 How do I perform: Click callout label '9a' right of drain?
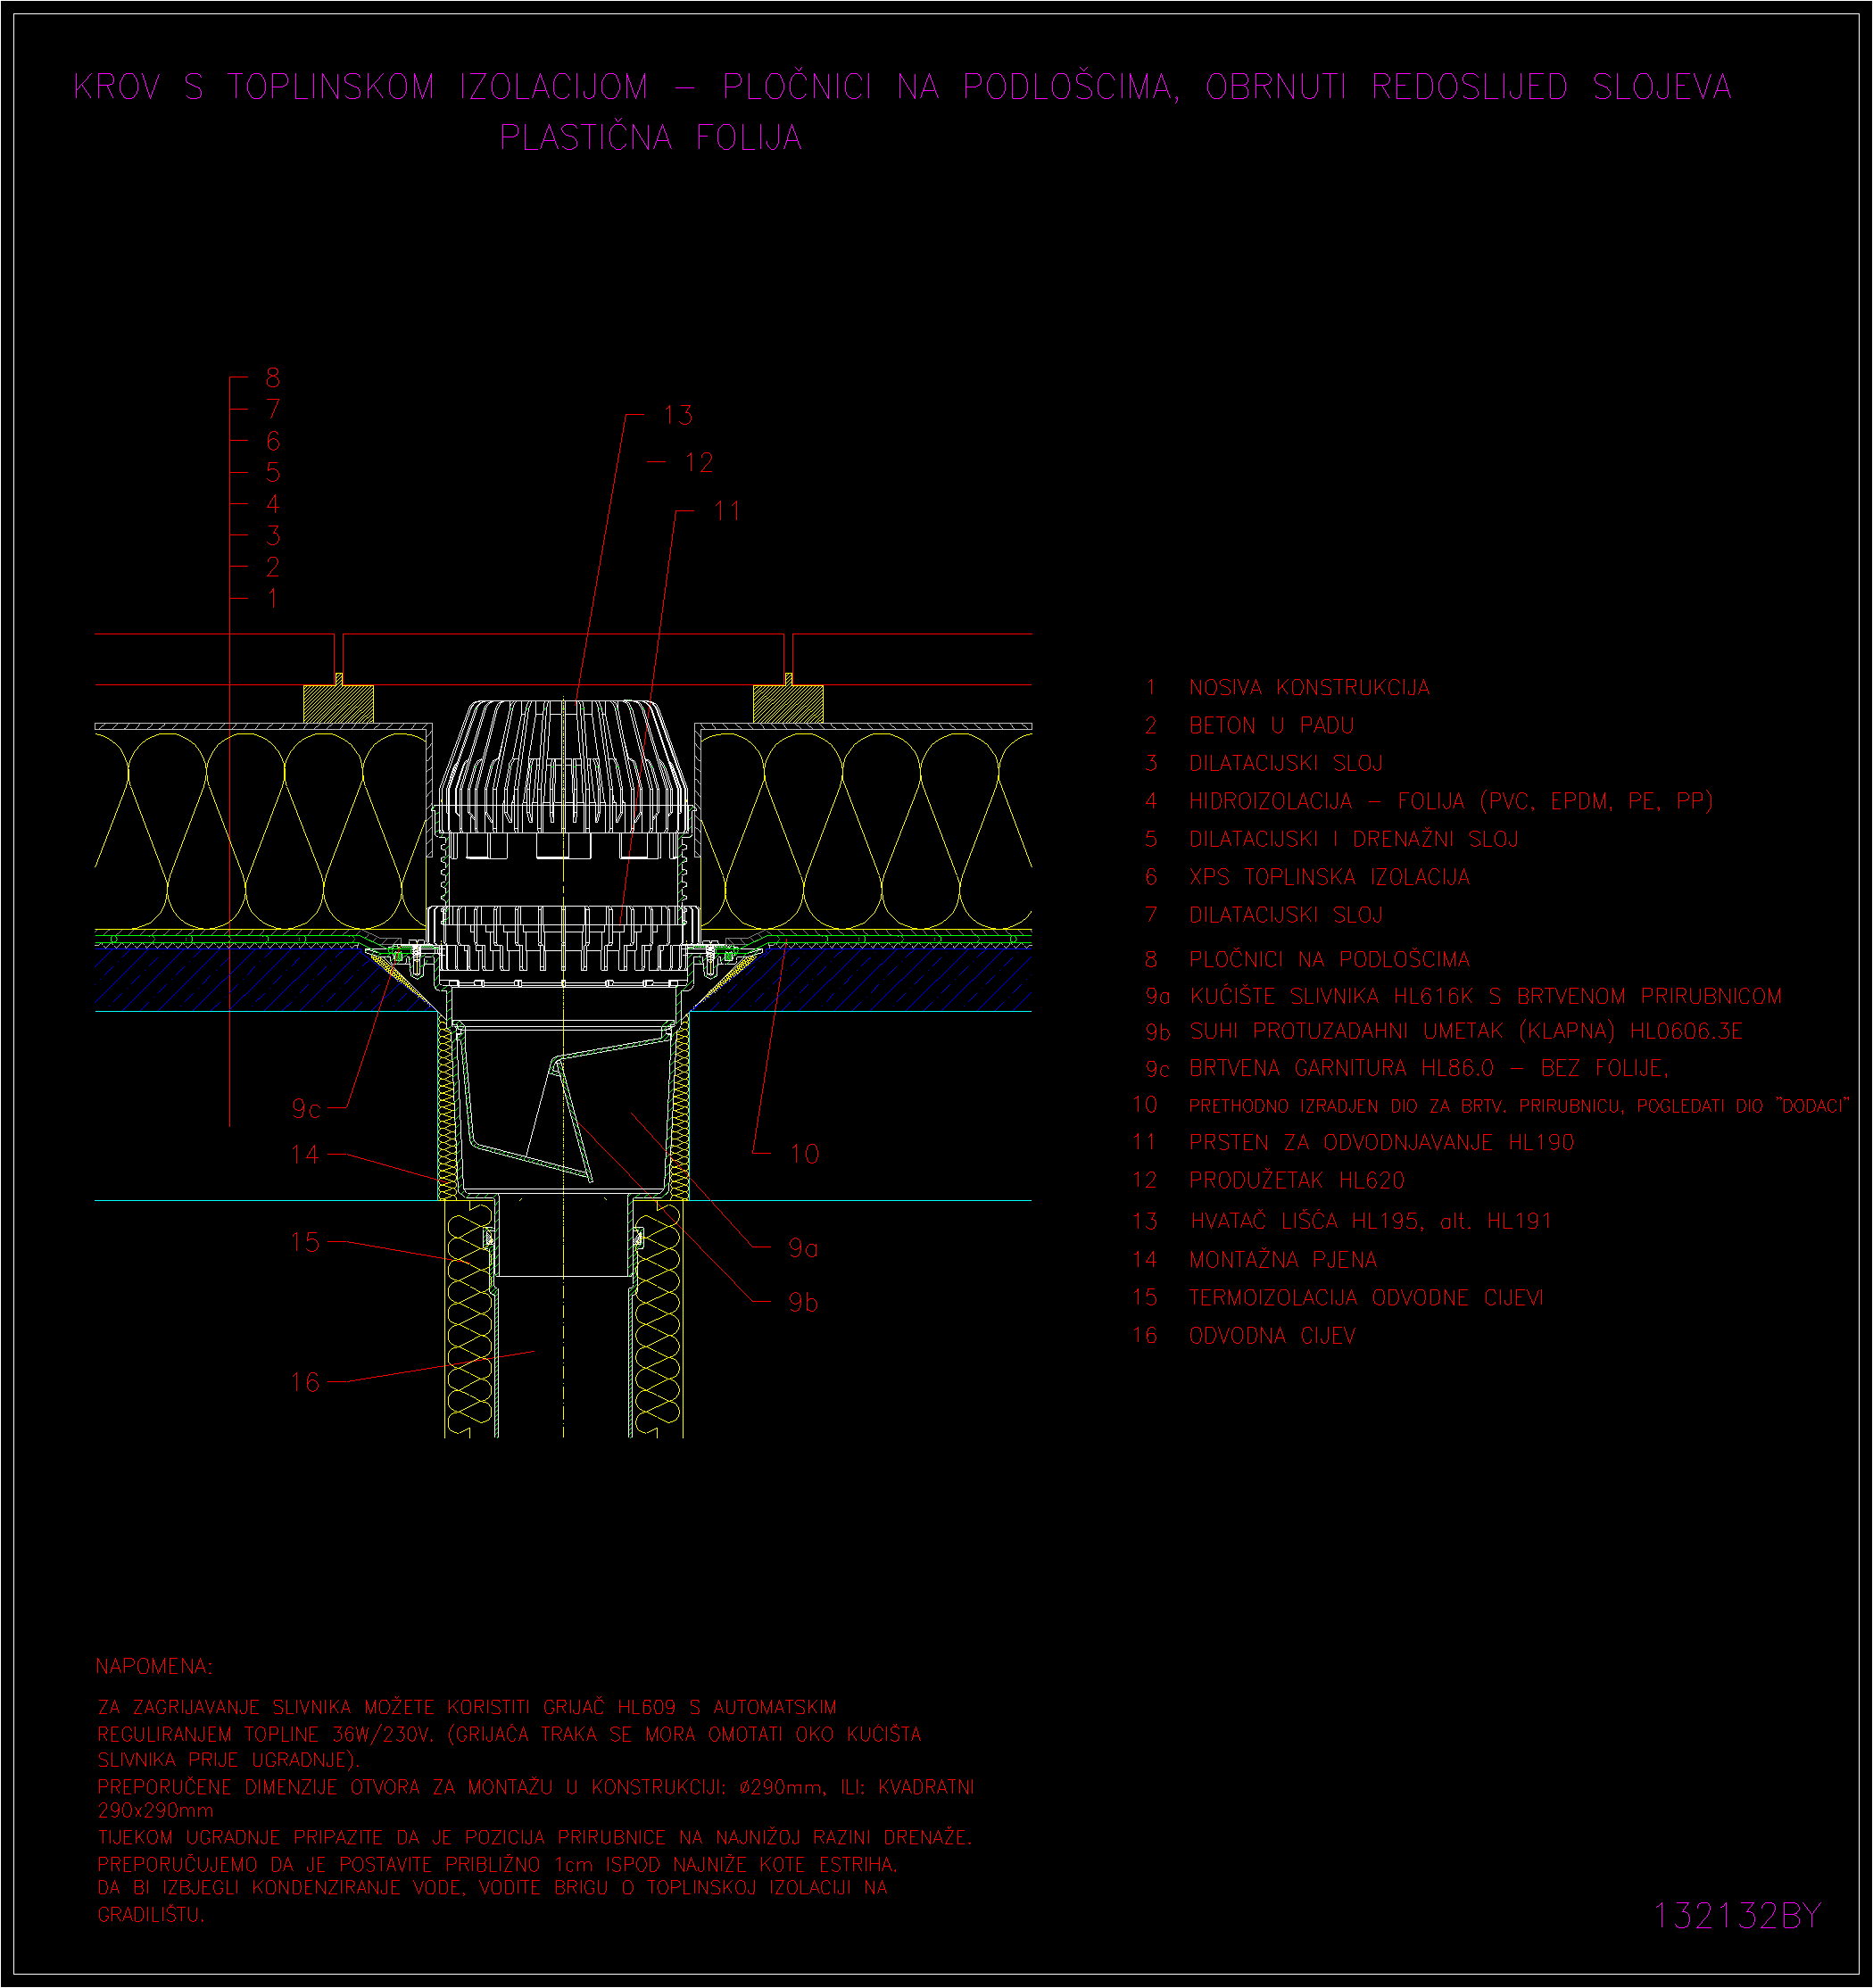(x=803, y=1248)
